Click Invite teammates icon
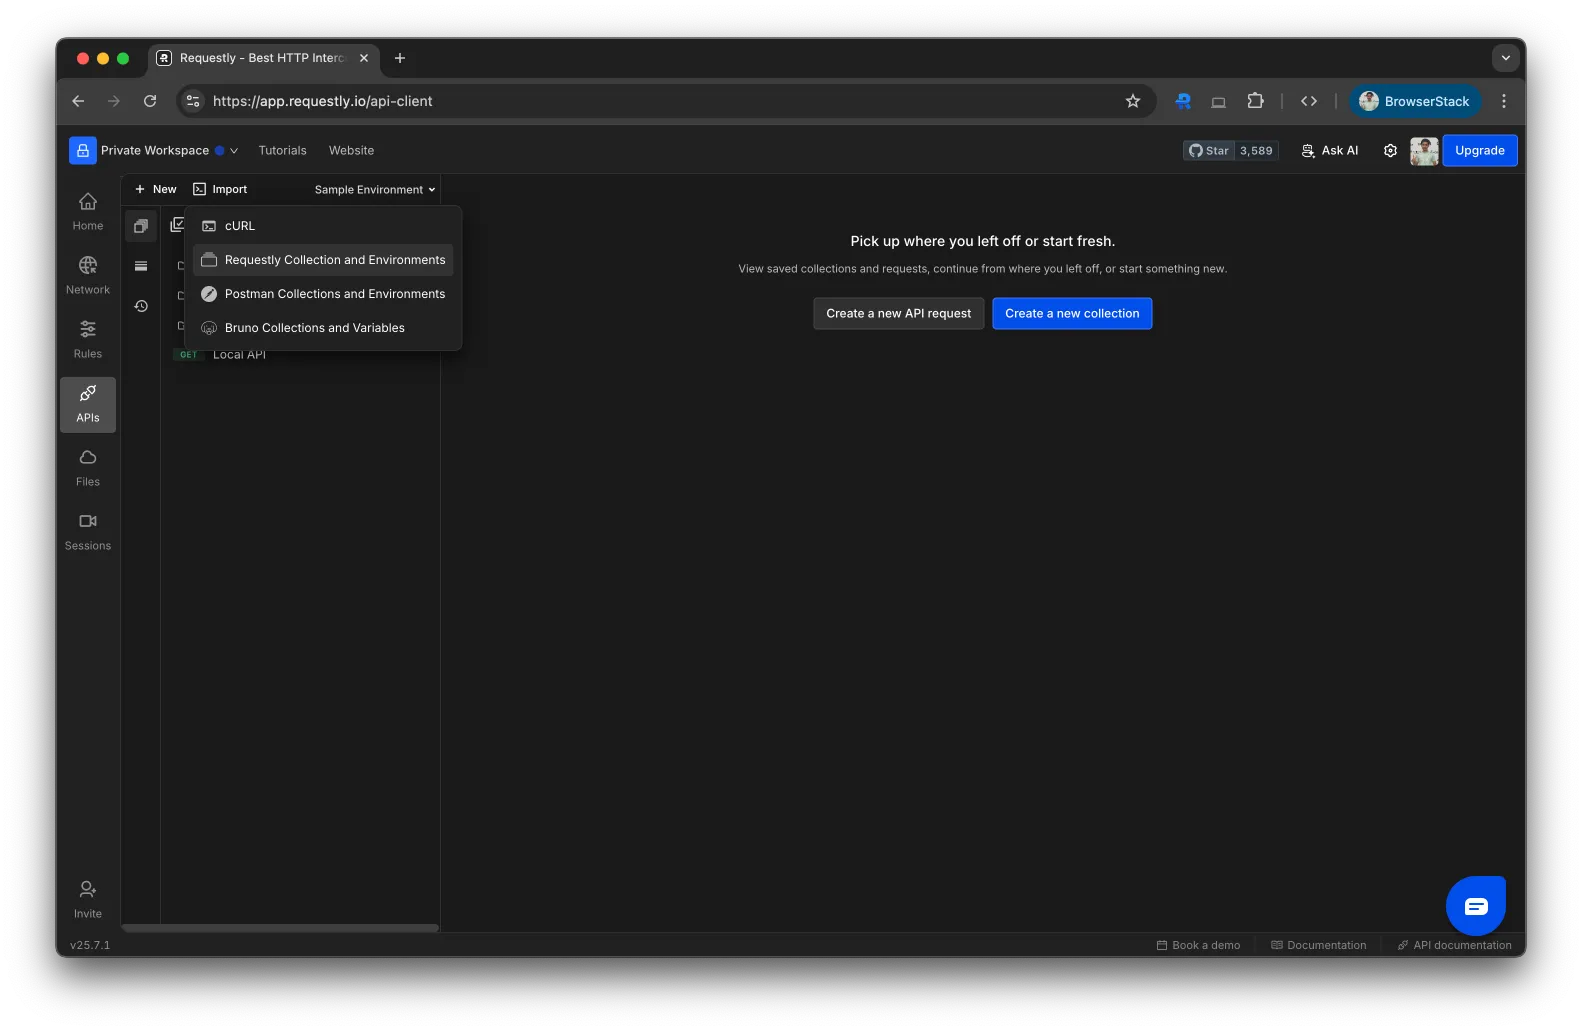 pyautogui.click(x=88, y=900)
